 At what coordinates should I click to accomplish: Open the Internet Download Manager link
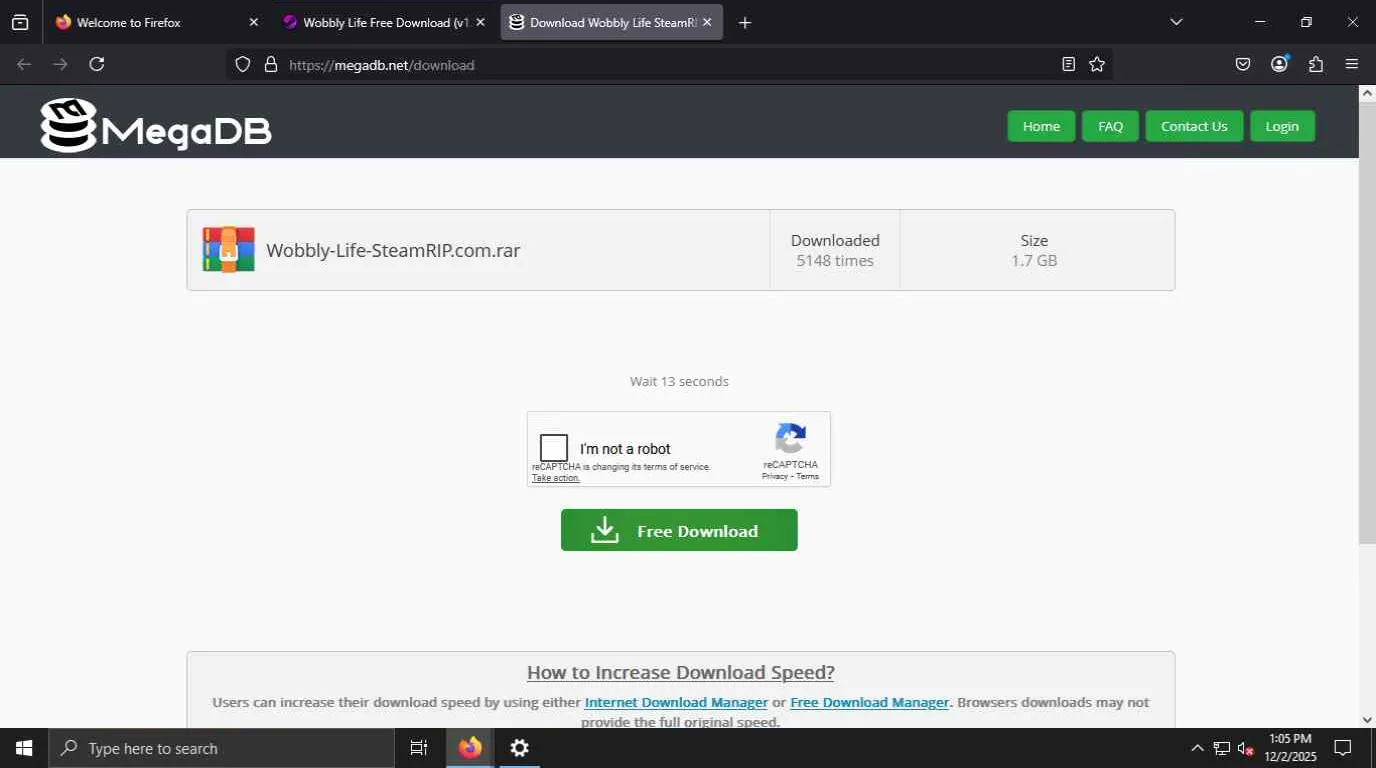(x=676, y=702)
